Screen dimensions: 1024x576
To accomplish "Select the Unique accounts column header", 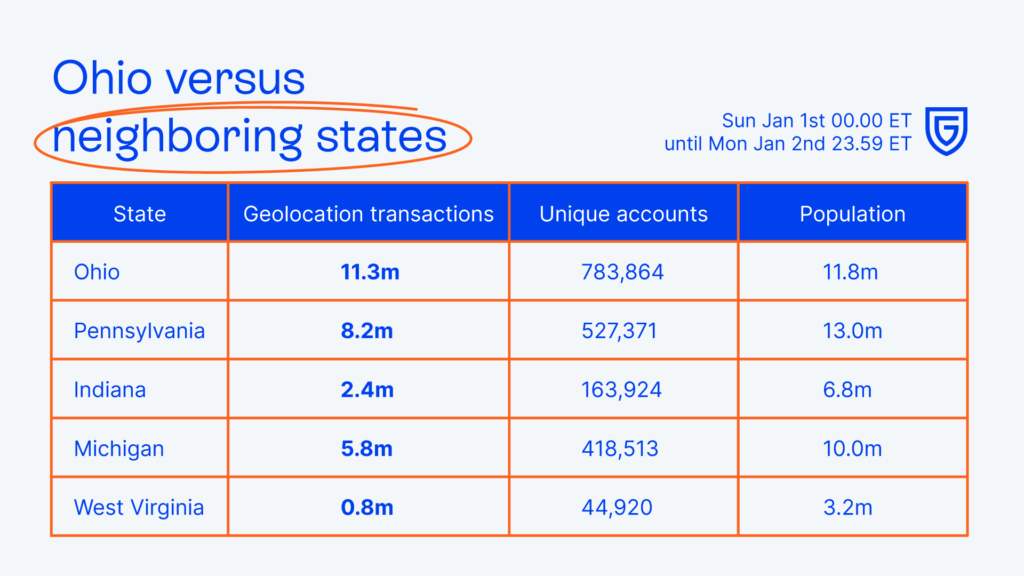I will coord(623,213).
